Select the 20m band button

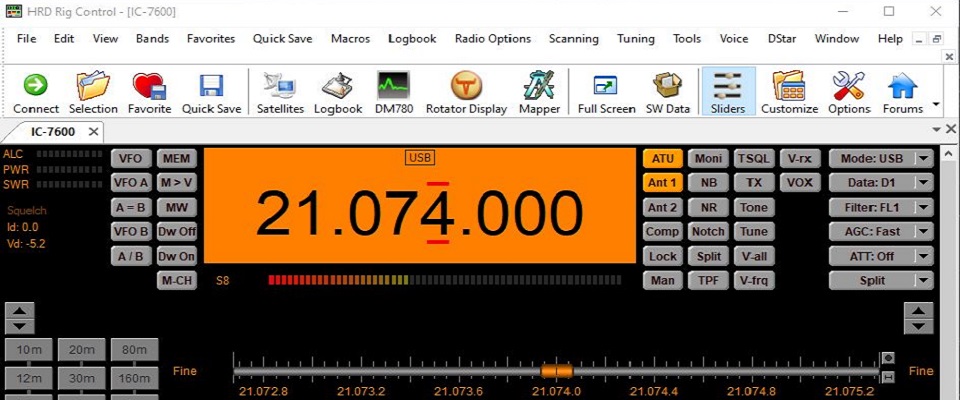pyautogui.click(x=81, y=350)
